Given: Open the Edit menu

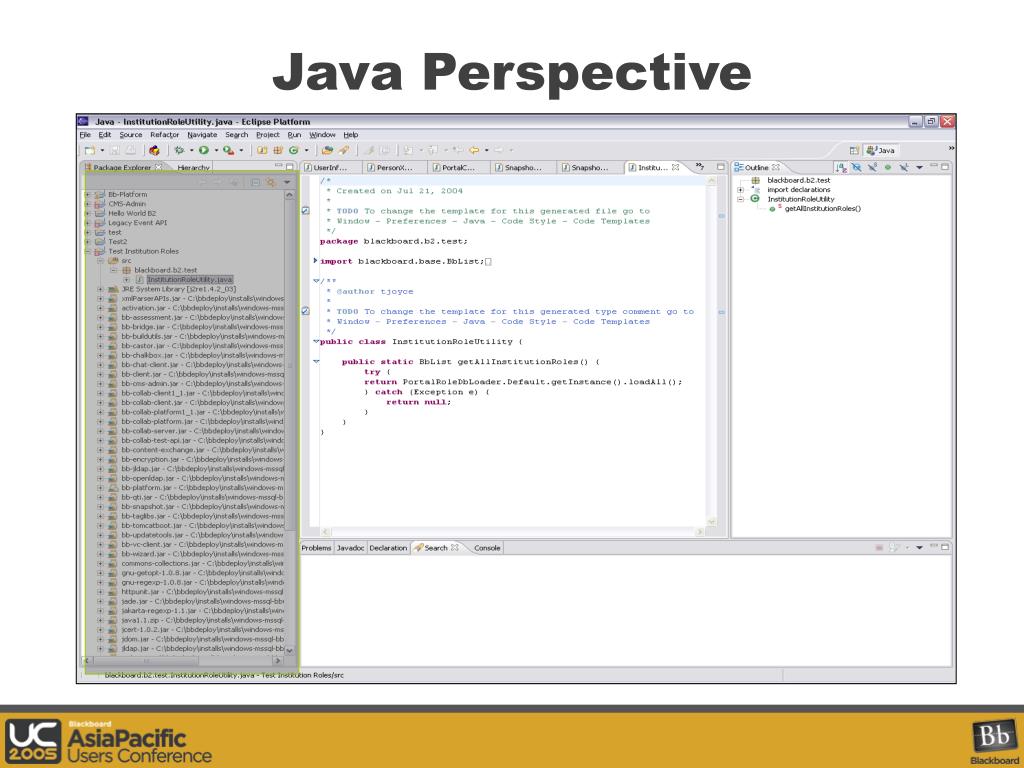Looking at the screenshot, I should pyautogui.click(x=105, y=135).
